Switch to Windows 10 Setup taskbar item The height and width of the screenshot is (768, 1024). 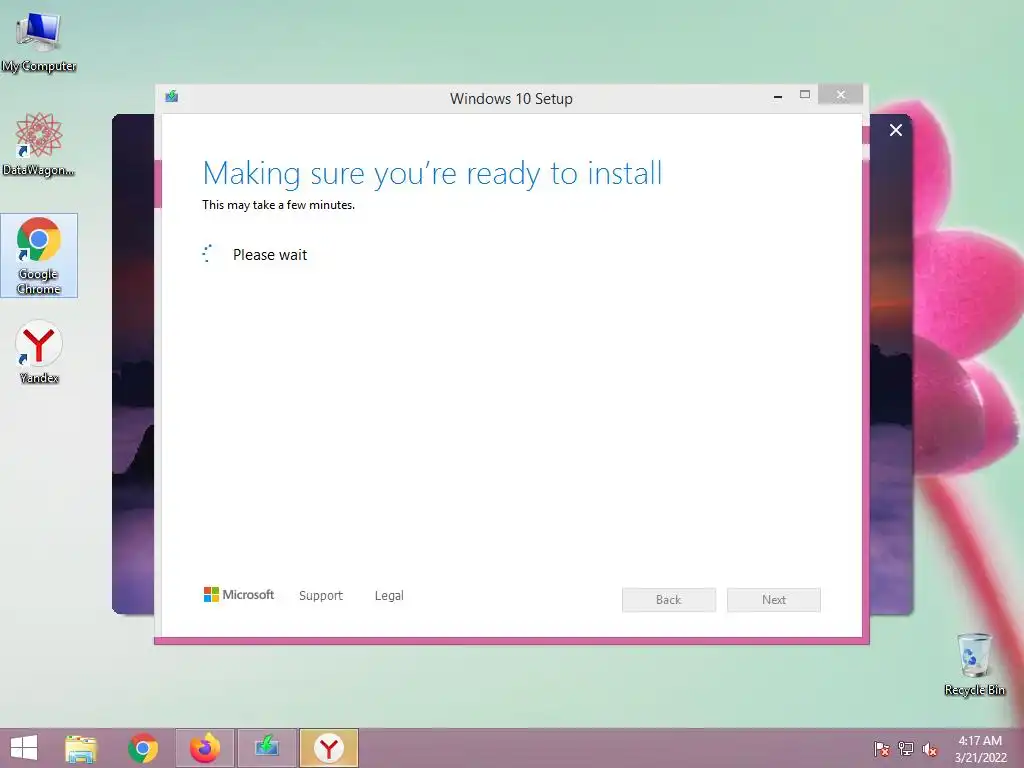[267, 748]
